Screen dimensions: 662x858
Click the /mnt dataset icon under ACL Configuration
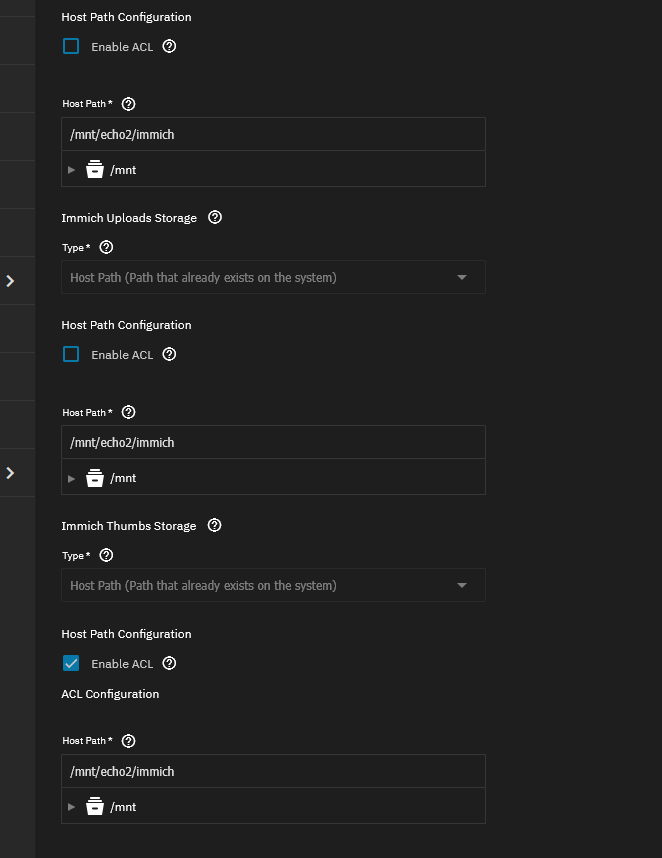pyautogui.click(x=95, y=807)
